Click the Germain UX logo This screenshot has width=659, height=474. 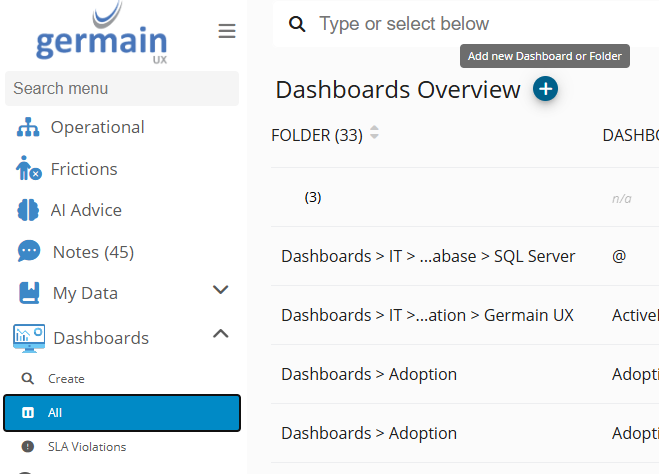coord(101,35)
